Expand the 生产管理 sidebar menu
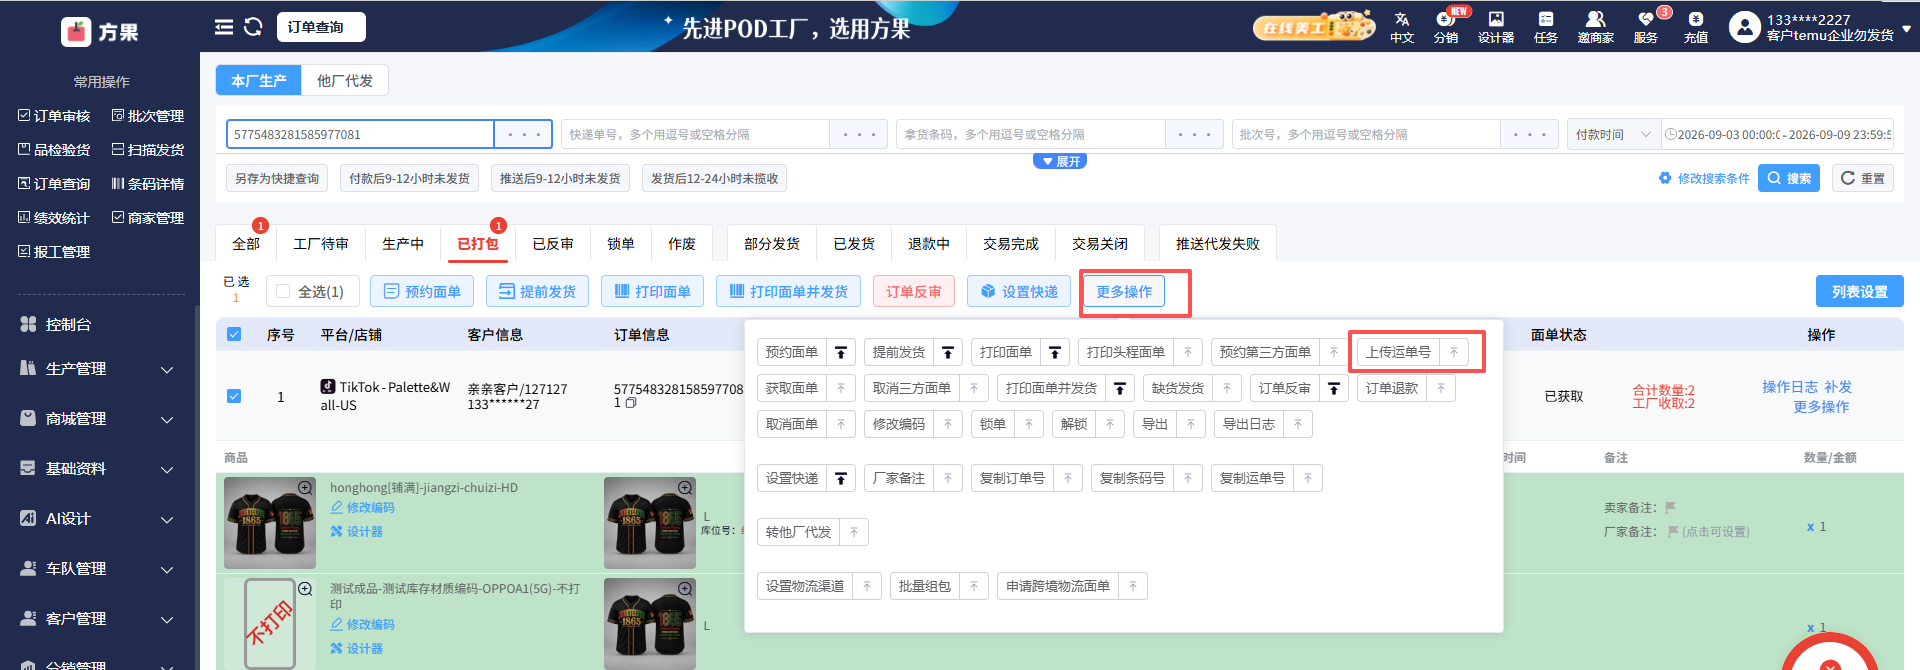The image size is (1920, 670). click(x=98, y=369)
